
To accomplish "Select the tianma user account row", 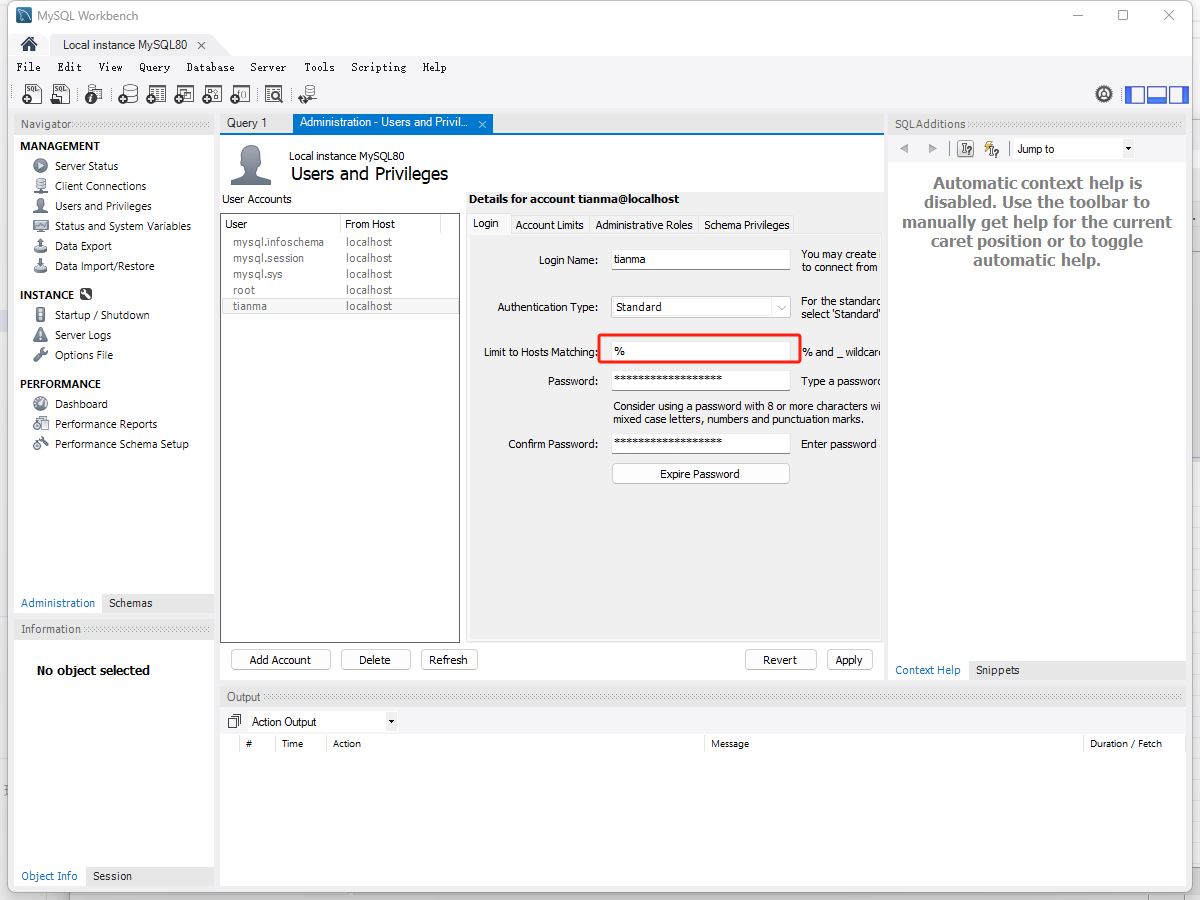I will point(340,306).
